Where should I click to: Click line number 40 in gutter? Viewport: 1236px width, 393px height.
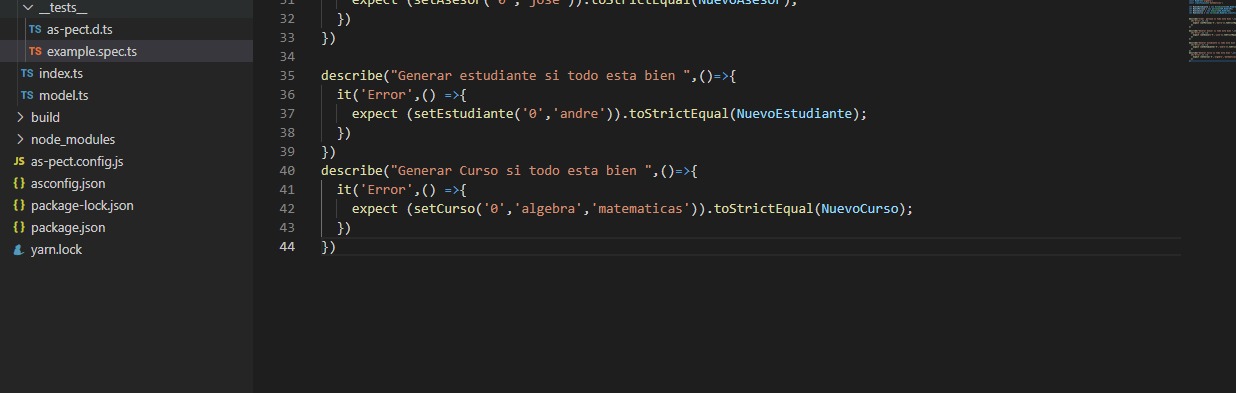tap(287, 170)
